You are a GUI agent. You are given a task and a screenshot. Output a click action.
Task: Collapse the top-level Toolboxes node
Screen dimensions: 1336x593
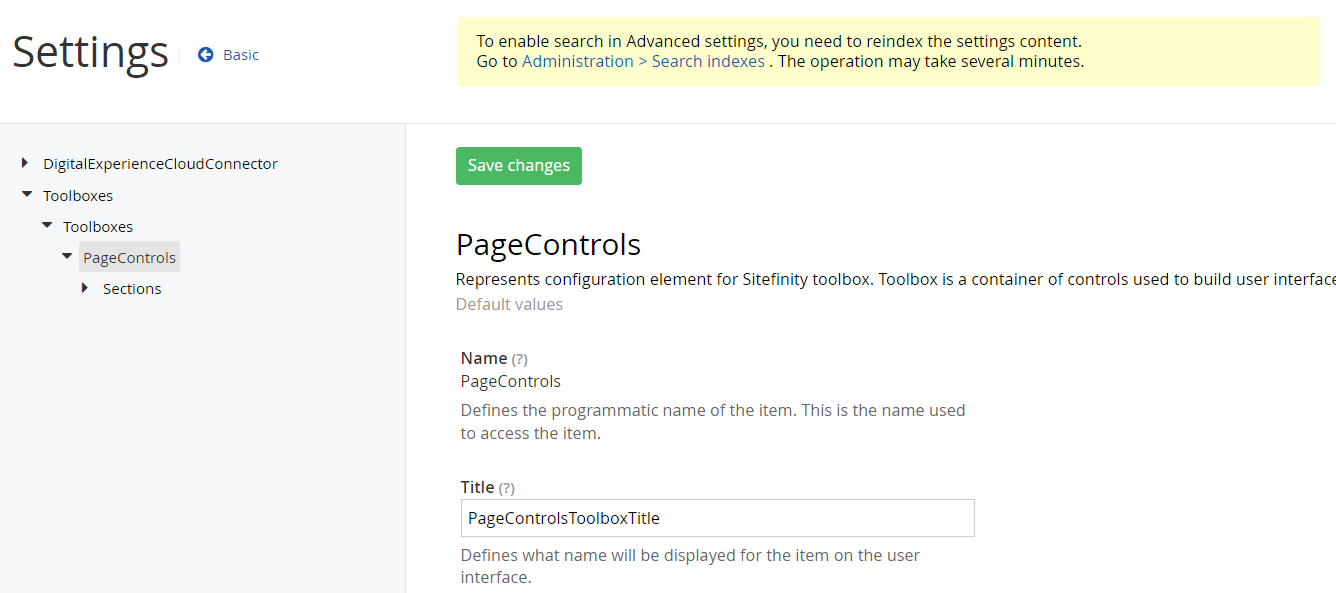click(26, 194)
